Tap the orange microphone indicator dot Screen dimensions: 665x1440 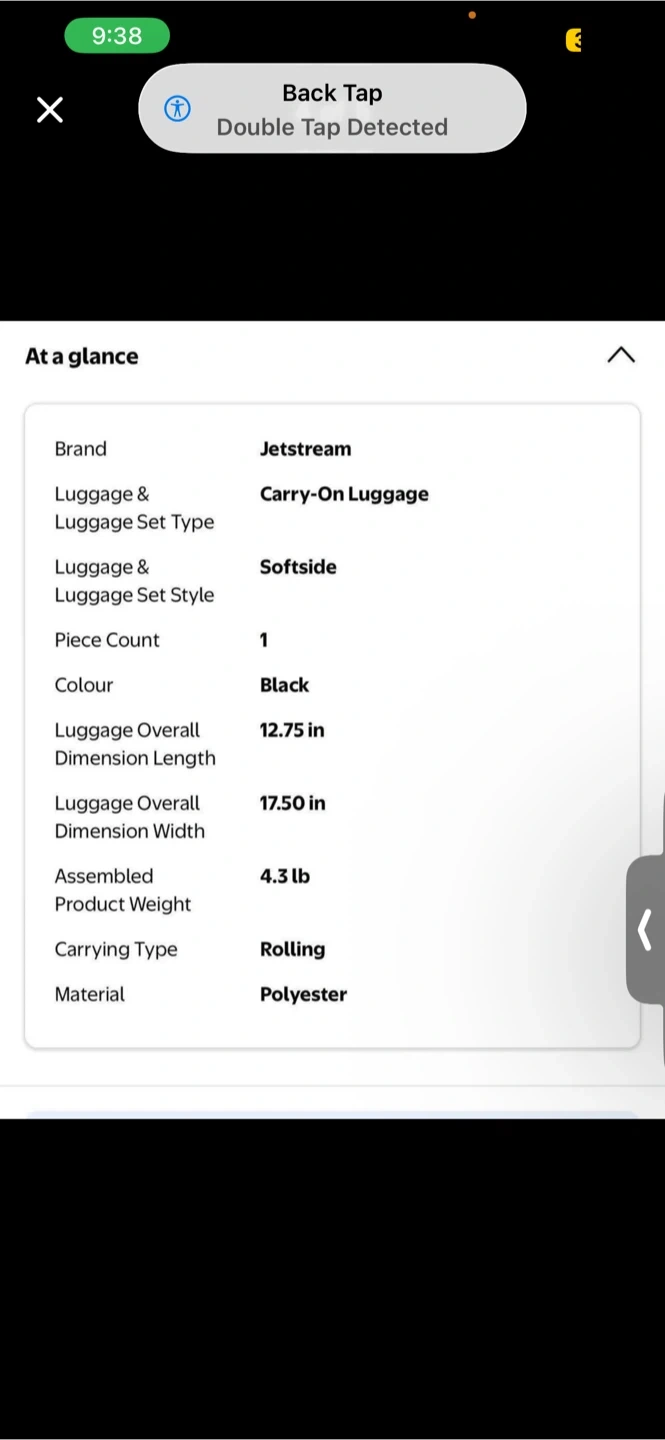(472, 15)
